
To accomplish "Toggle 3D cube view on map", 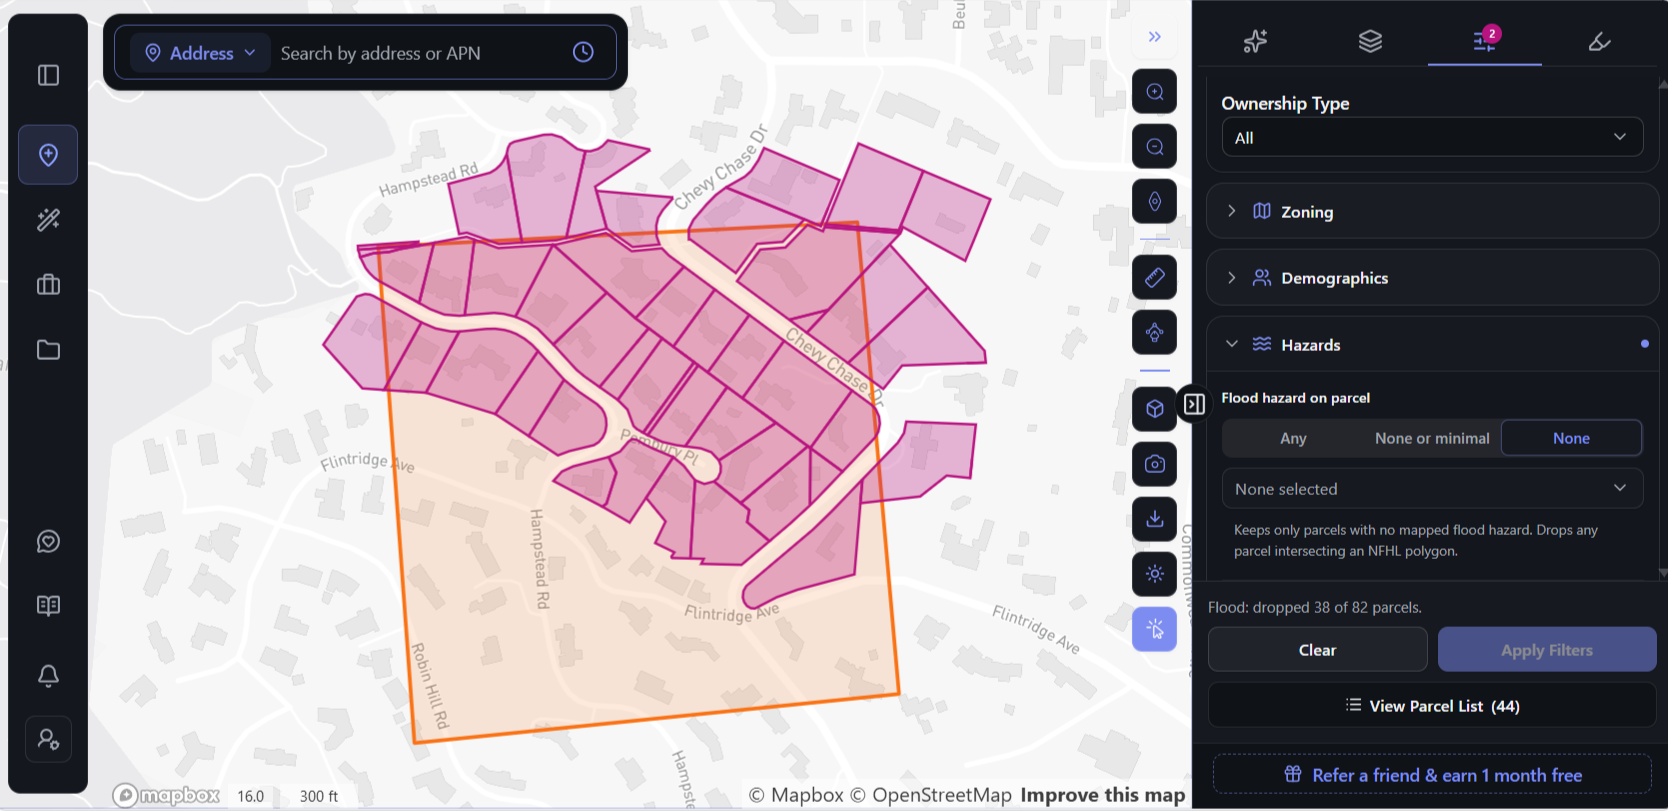I will [1154, 409].
